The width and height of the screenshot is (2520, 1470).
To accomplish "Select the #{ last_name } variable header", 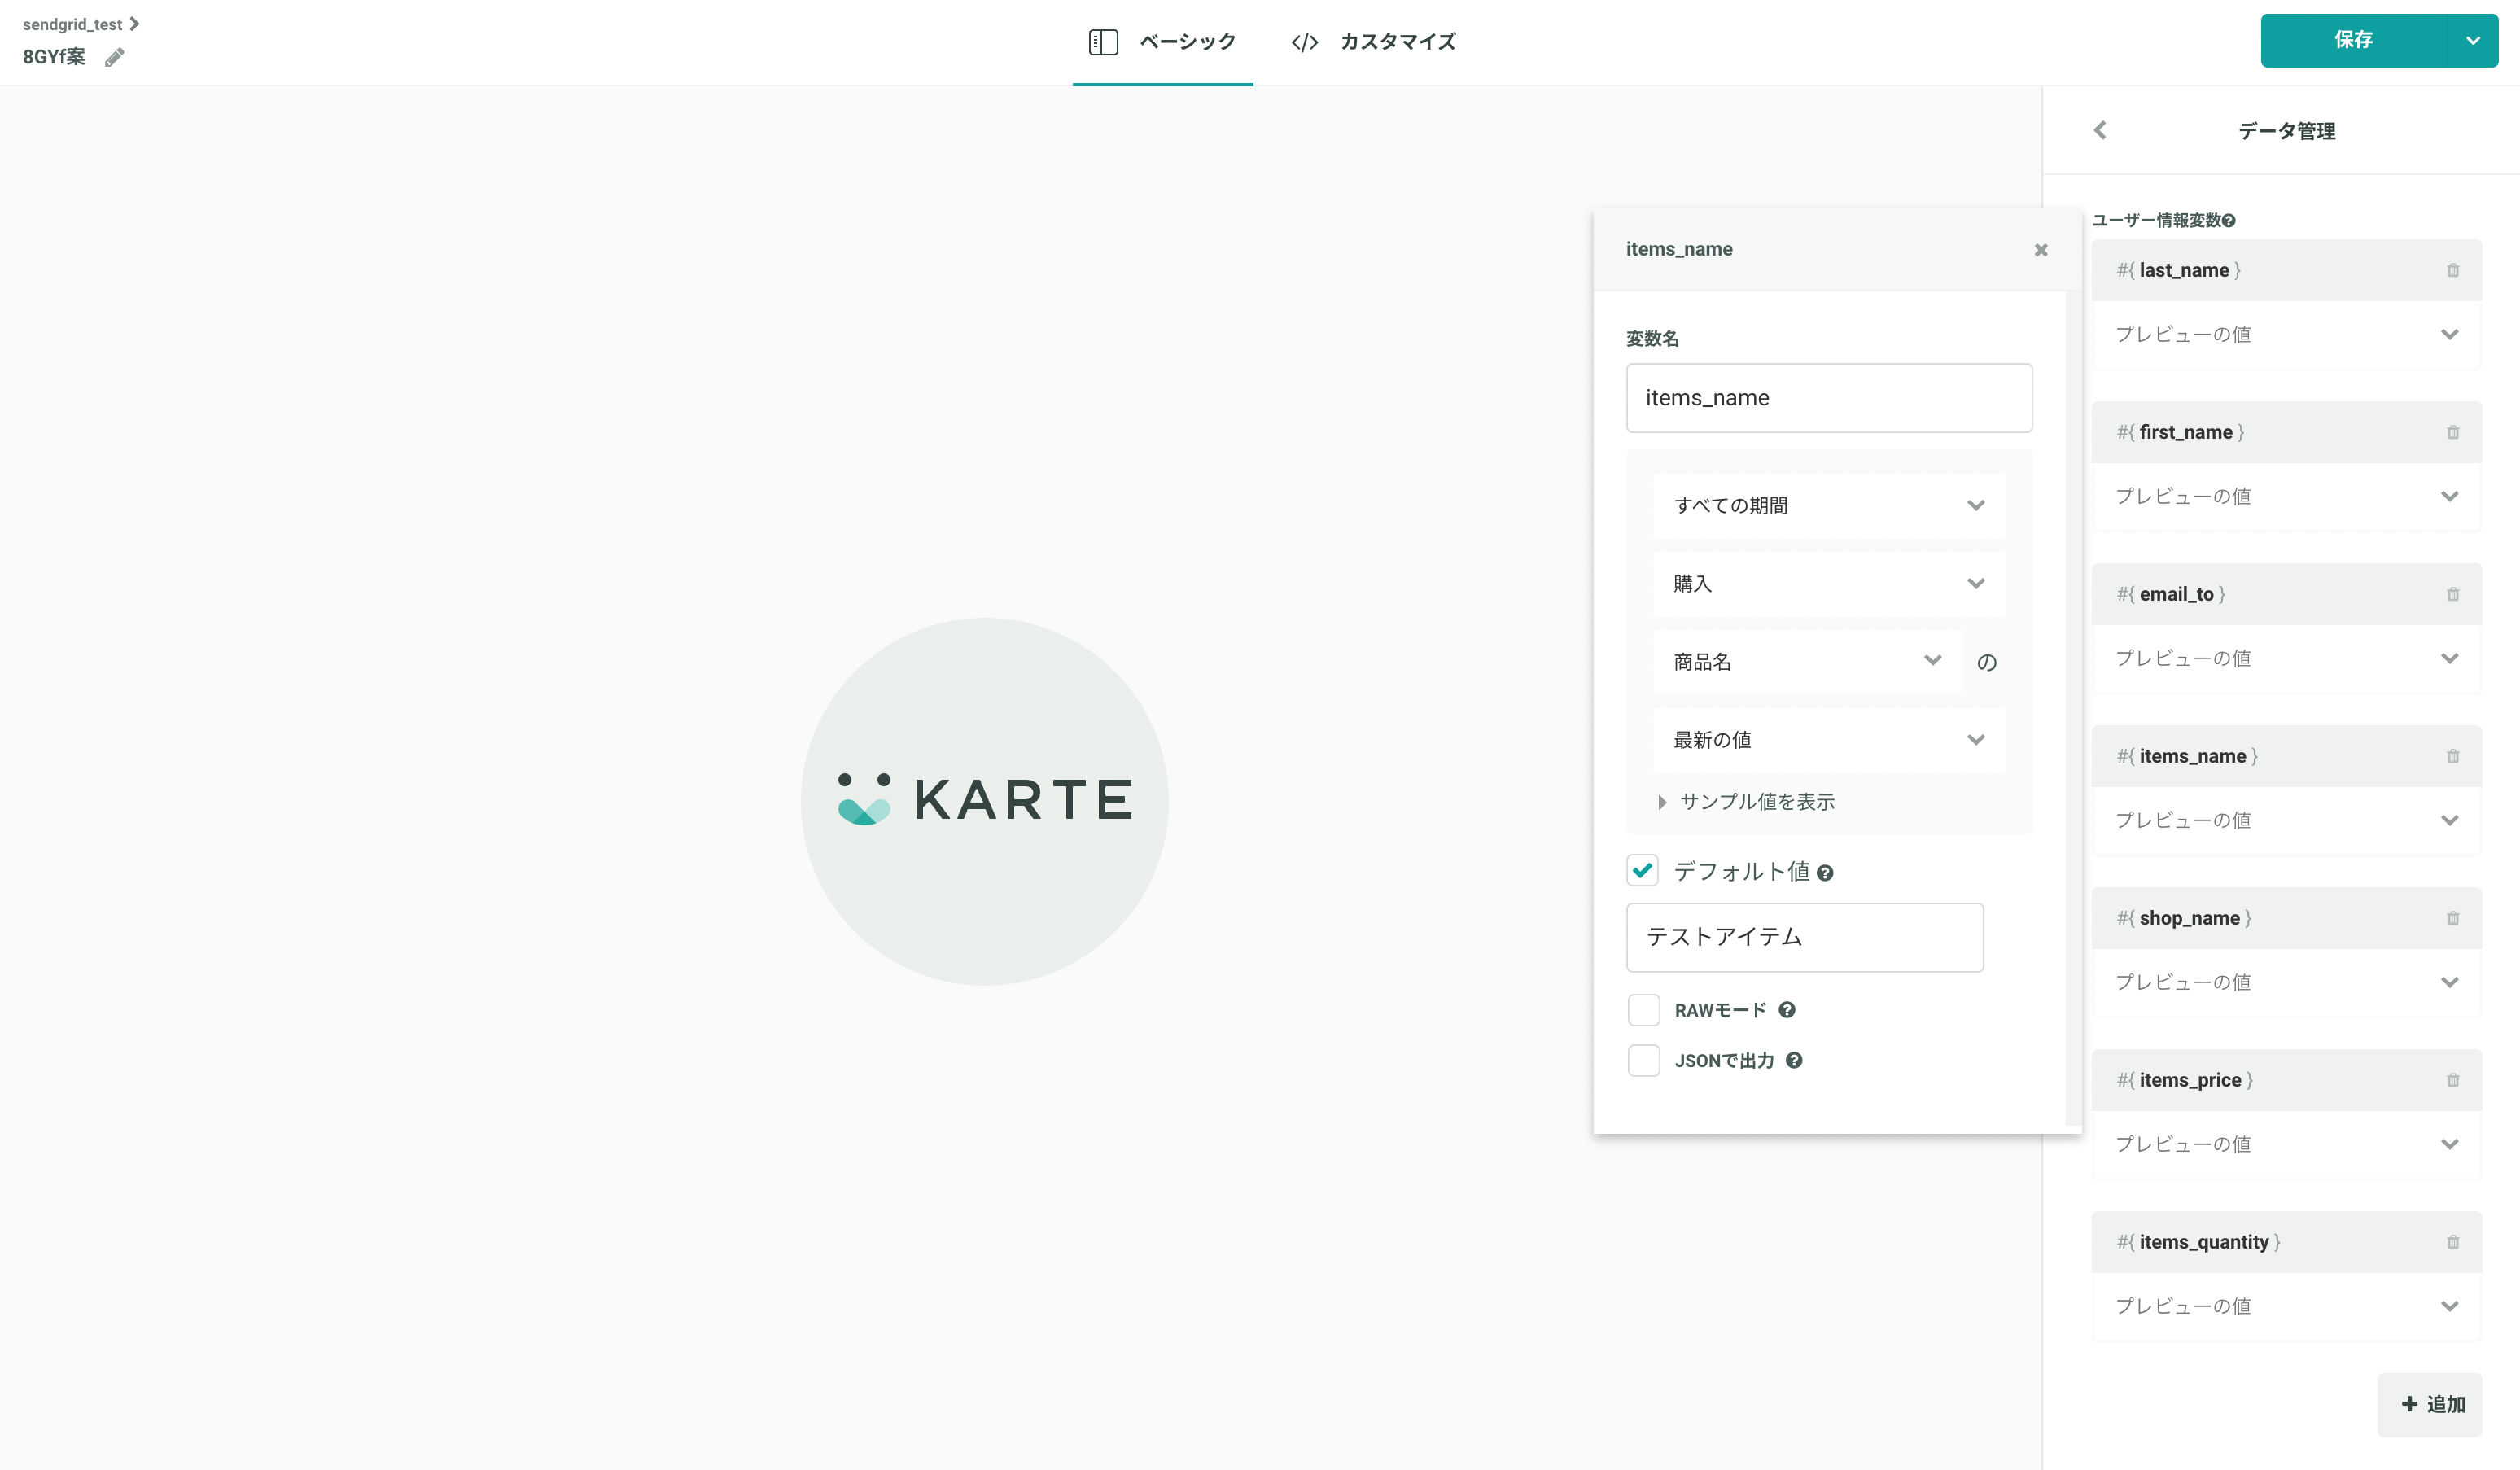I will click(x=2287, y=270).
